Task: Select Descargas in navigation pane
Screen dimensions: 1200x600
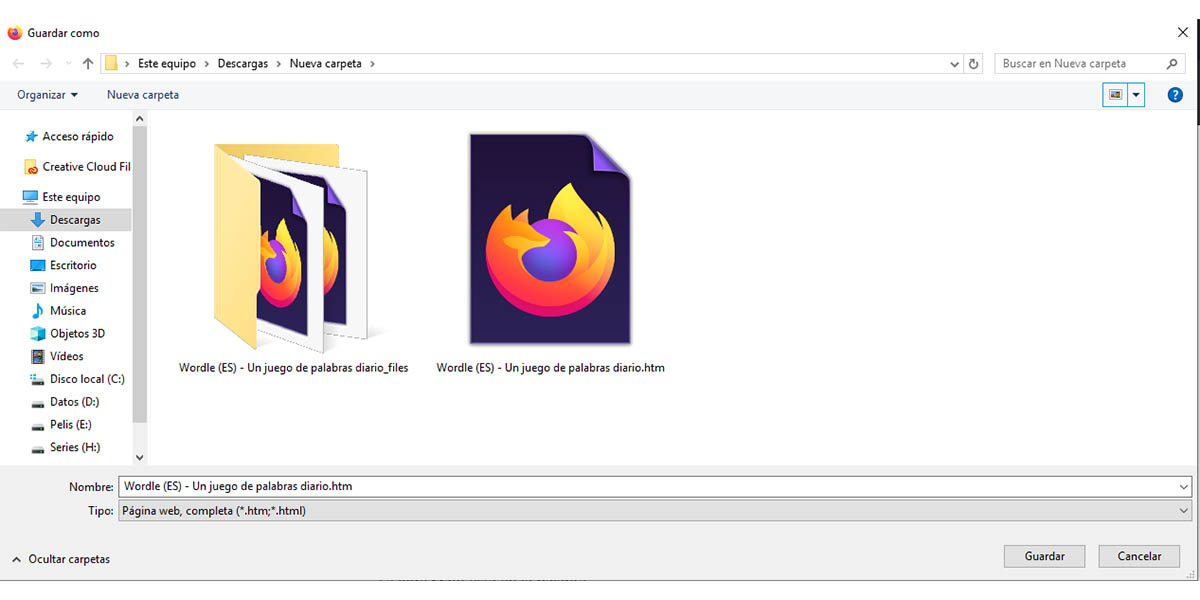Action: [x=77, y=220]
